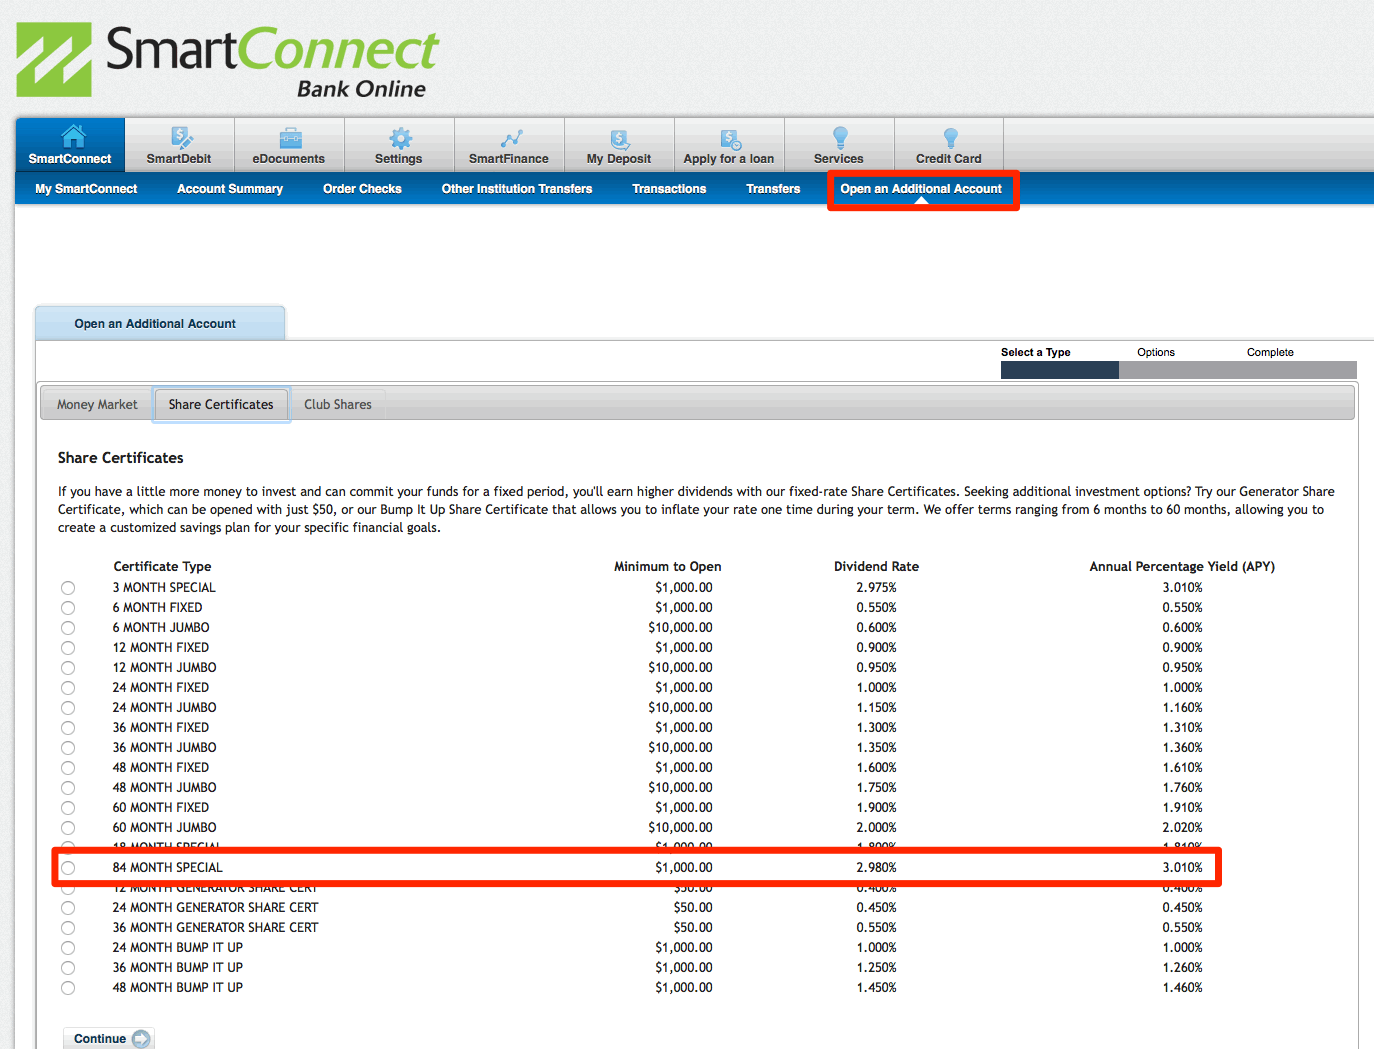
Task: Click the arrow icon on Continue button
Action: [x=141, y=1038]
